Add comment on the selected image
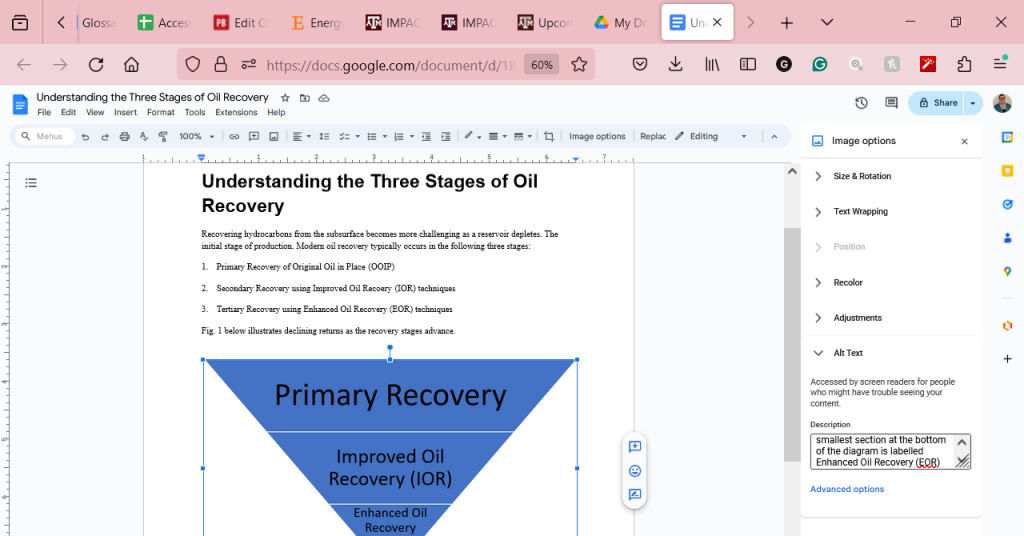The width and height of the screenshot is (1024, 536). [x=634, y=447]
